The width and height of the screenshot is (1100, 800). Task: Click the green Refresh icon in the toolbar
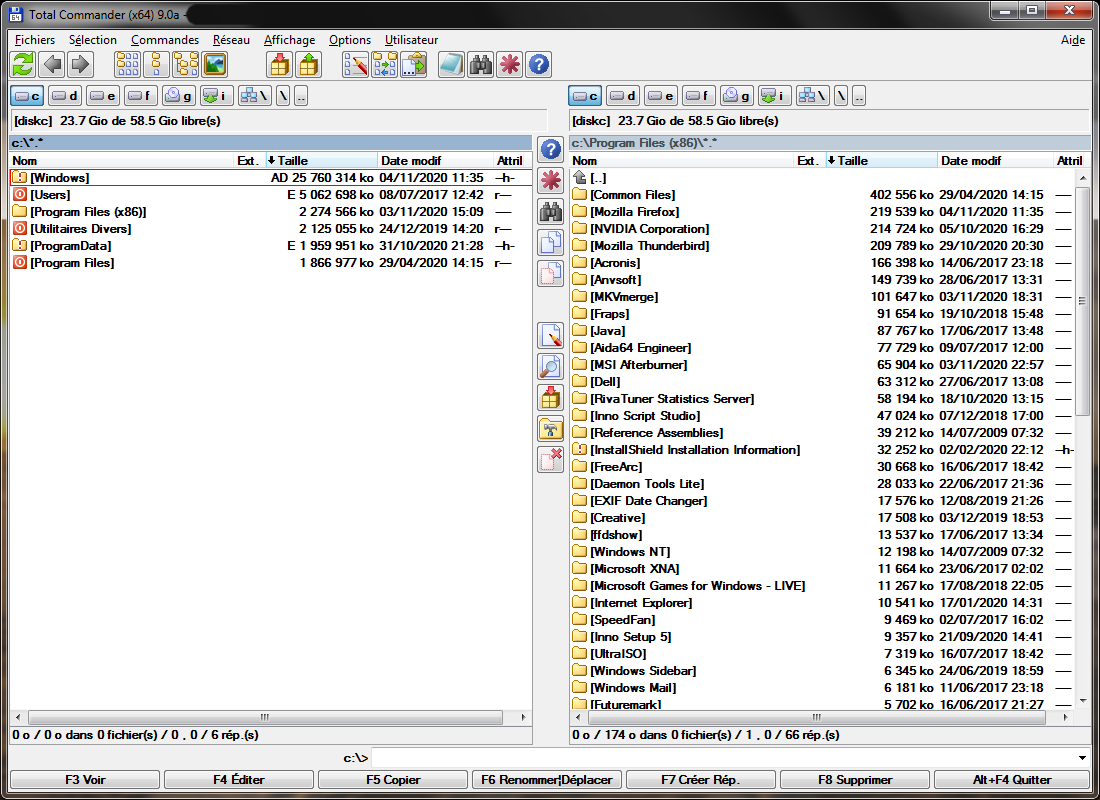point(23,65)
